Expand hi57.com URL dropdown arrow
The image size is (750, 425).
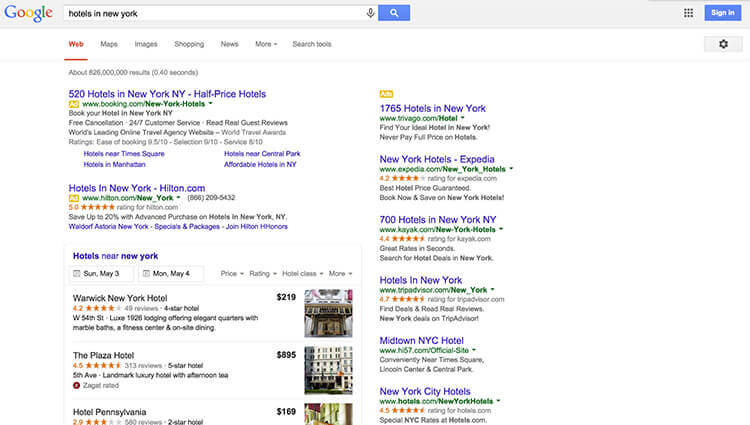[474, 350]
